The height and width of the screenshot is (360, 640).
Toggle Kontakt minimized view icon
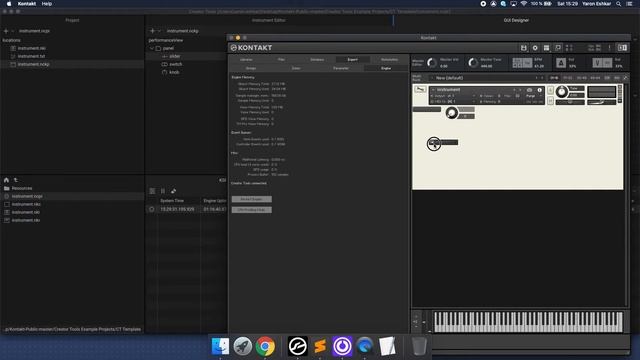coord(558,48)
